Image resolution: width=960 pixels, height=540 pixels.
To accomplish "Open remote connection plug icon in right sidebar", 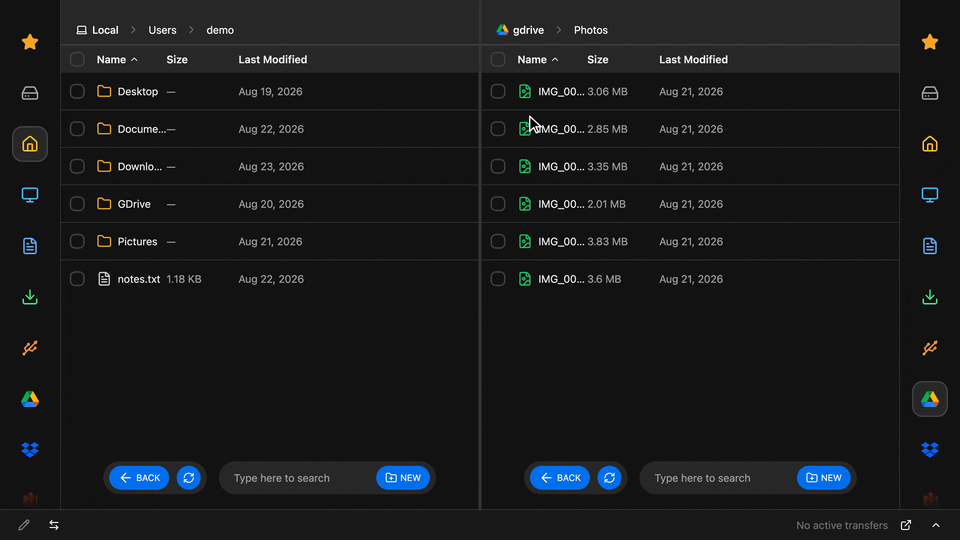I will [x=930, y=348].
